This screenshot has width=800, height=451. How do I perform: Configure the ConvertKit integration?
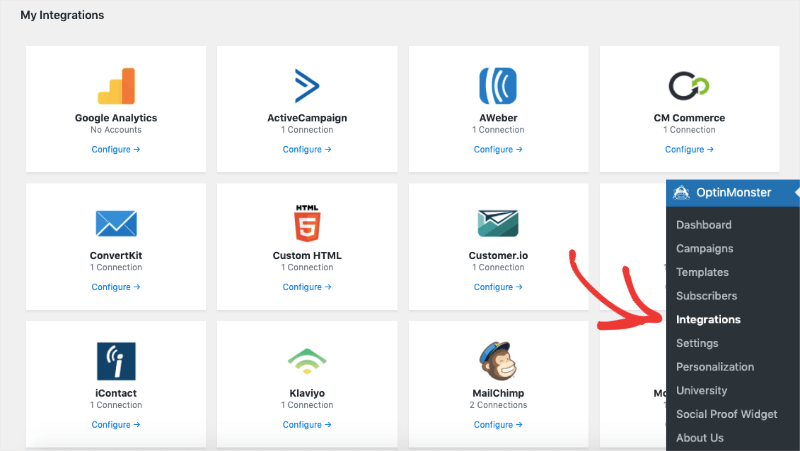(116, 287)
